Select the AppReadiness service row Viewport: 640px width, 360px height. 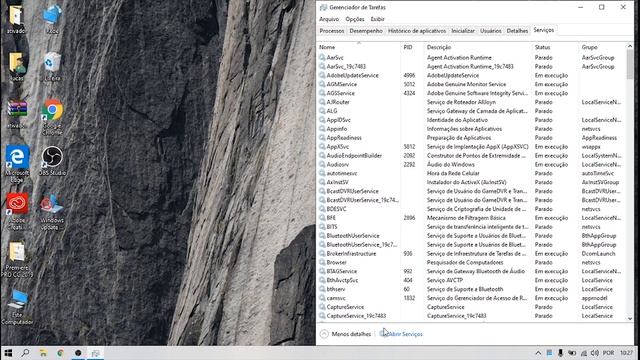pyautogui.click(x=471, y=138)
